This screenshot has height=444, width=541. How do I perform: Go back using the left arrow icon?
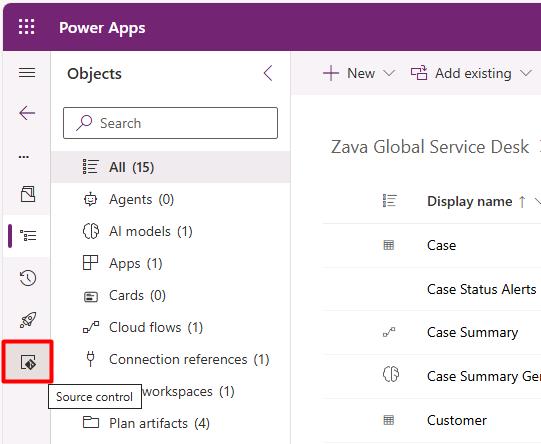click(27, 113)
